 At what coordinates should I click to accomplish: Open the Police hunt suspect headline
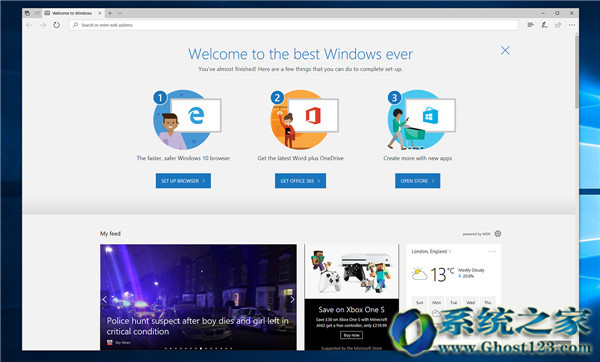coord(197,326)
